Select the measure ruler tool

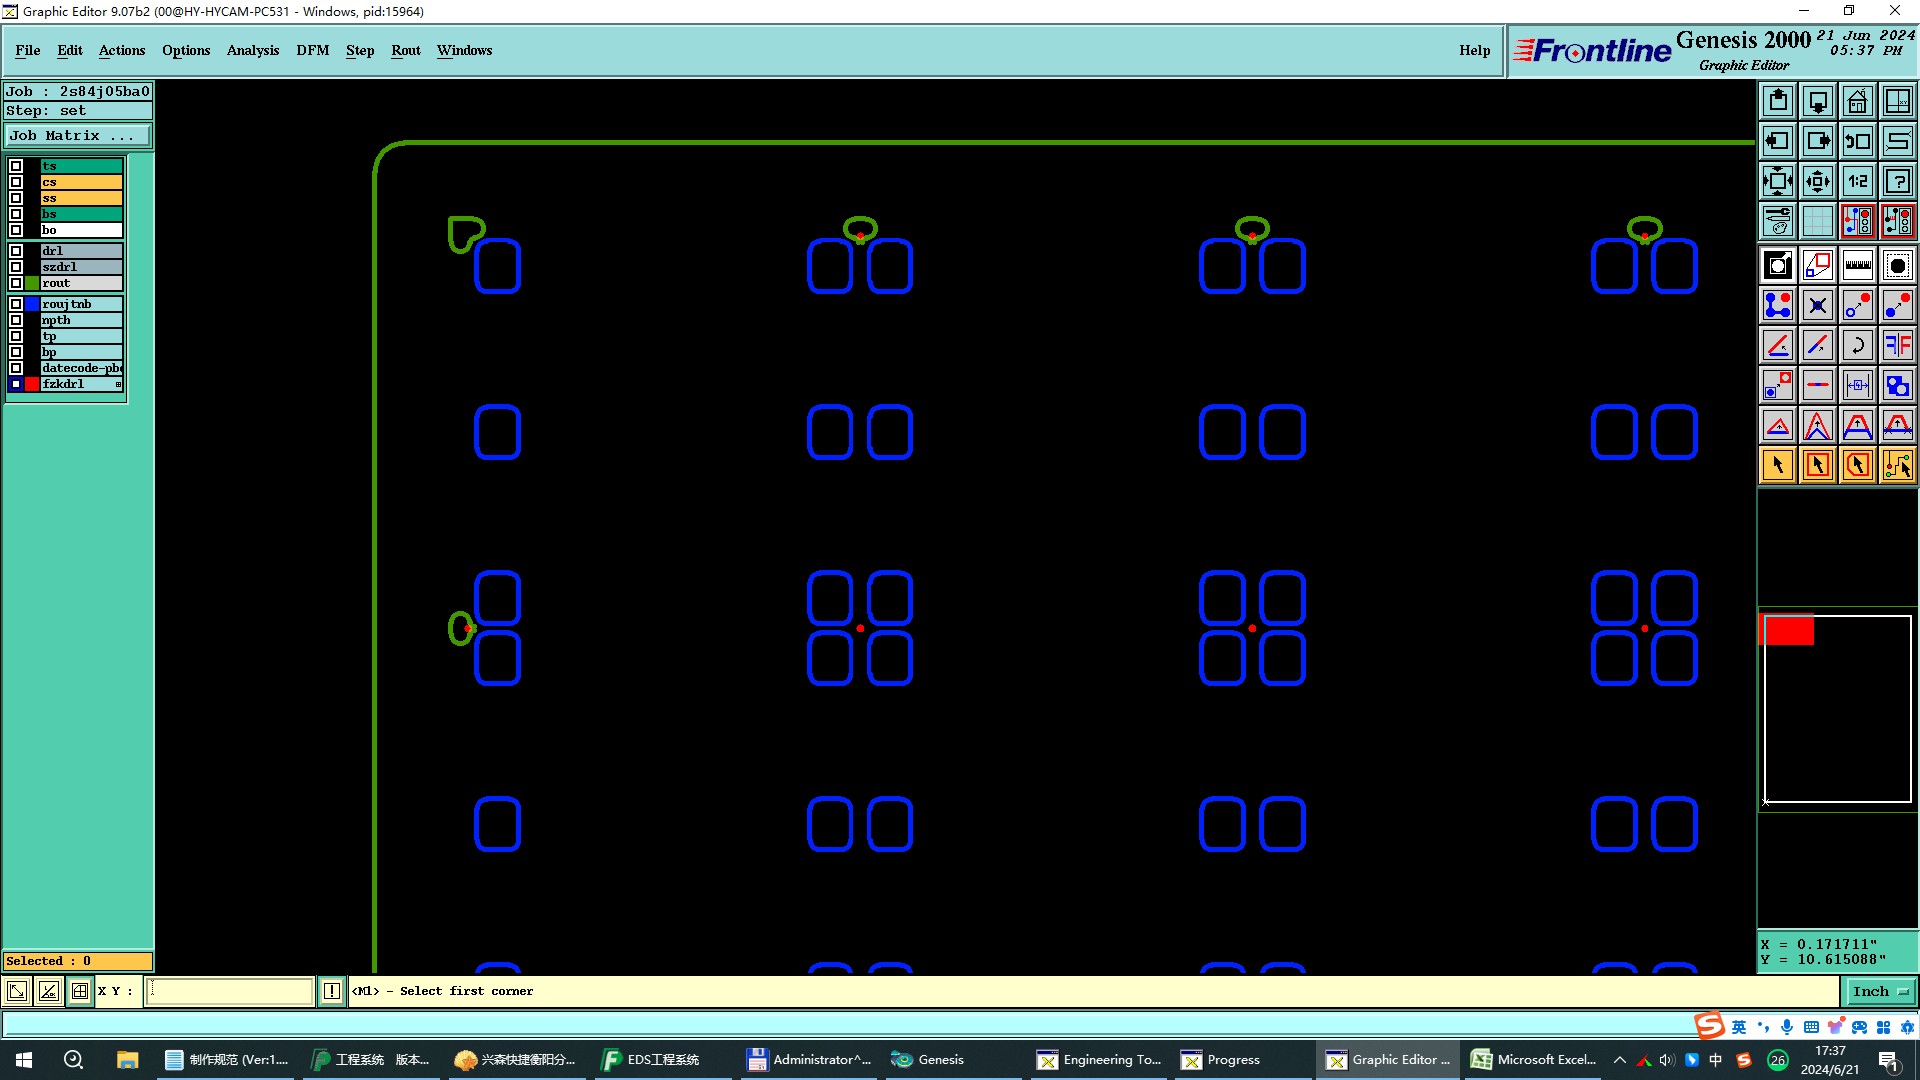(1857, 265)
